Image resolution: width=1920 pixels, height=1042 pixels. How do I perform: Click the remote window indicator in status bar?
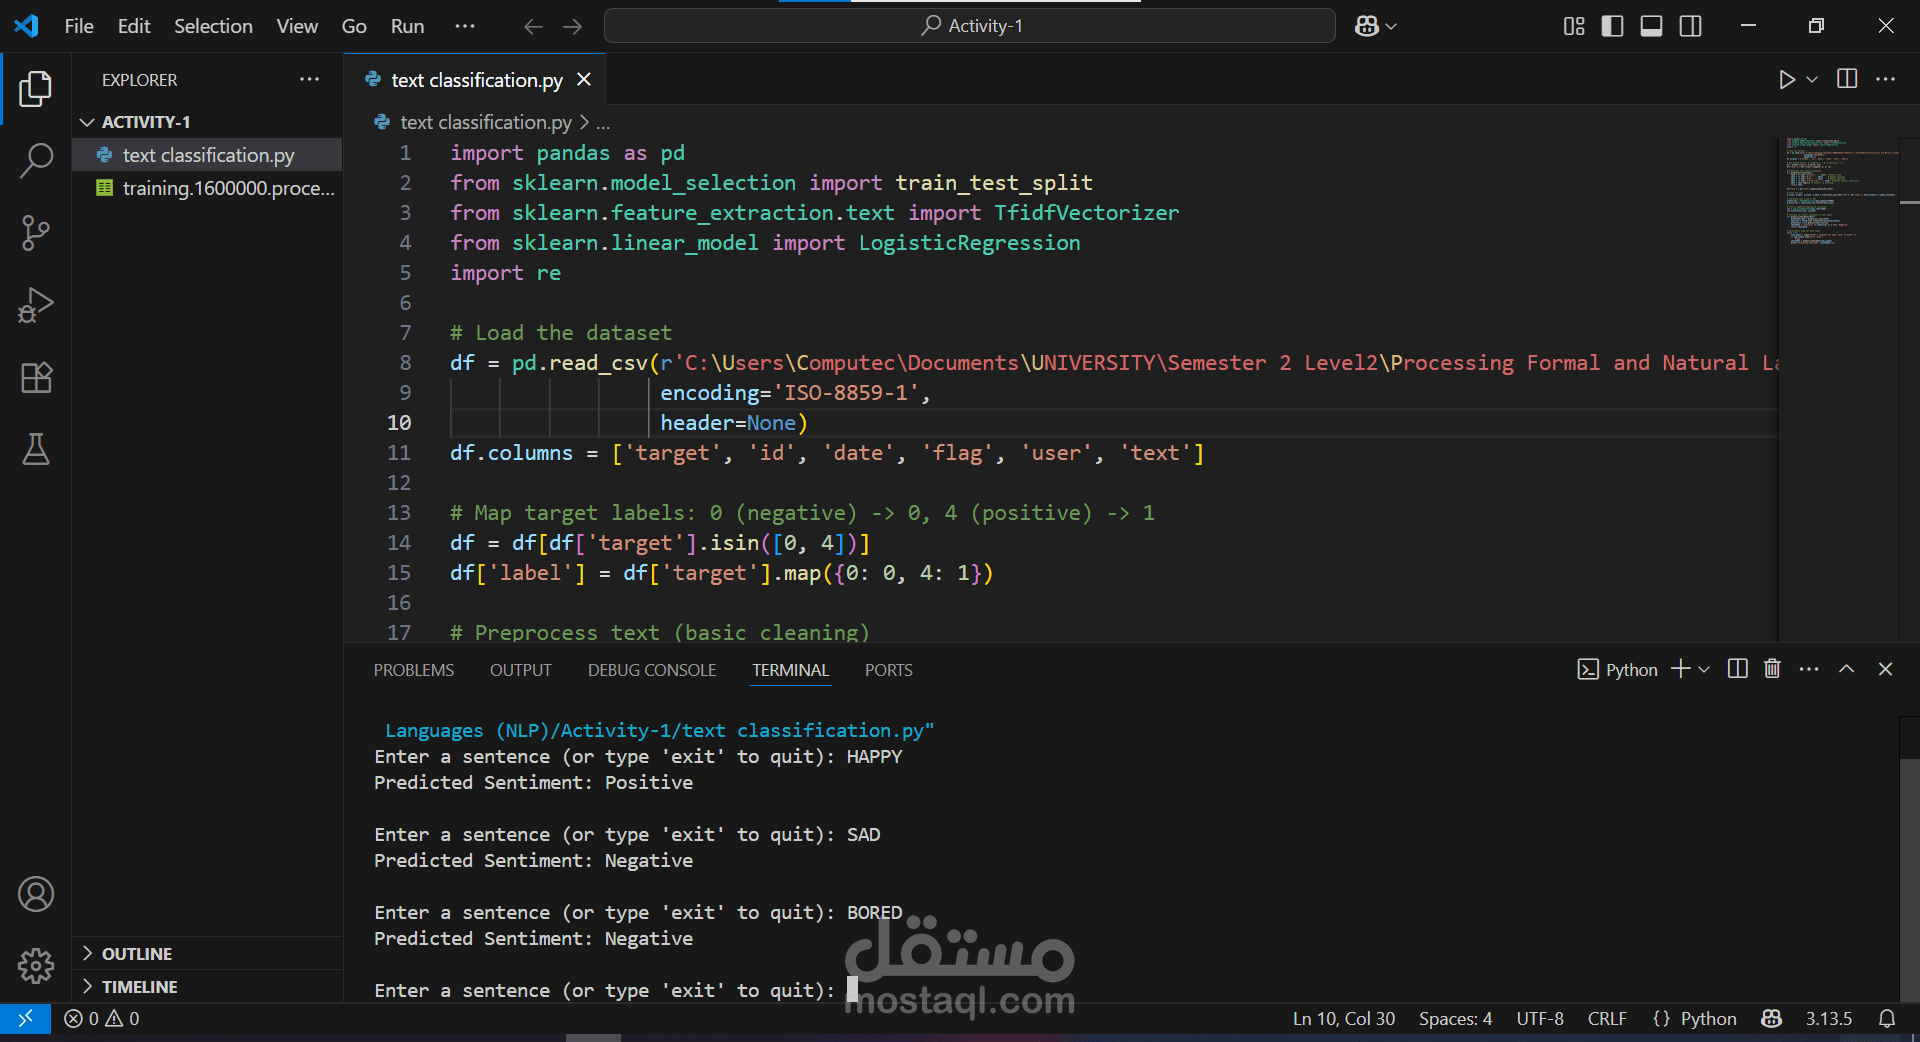(25, 1018)
